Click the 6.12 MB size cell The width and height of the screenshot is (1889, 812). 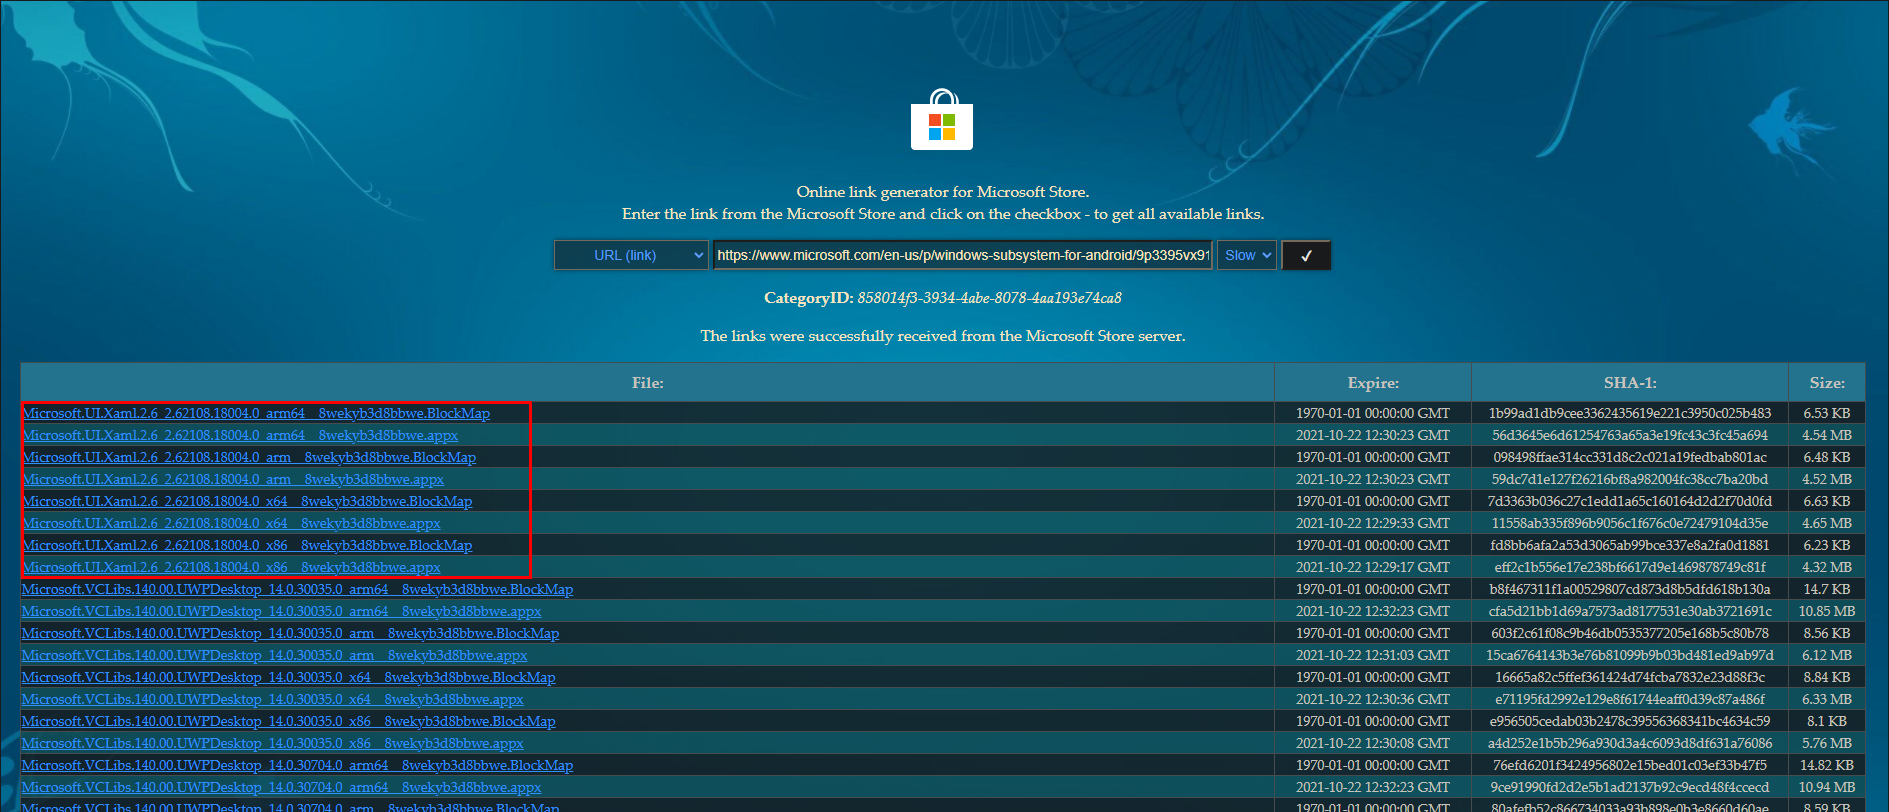coord(1827,655)
